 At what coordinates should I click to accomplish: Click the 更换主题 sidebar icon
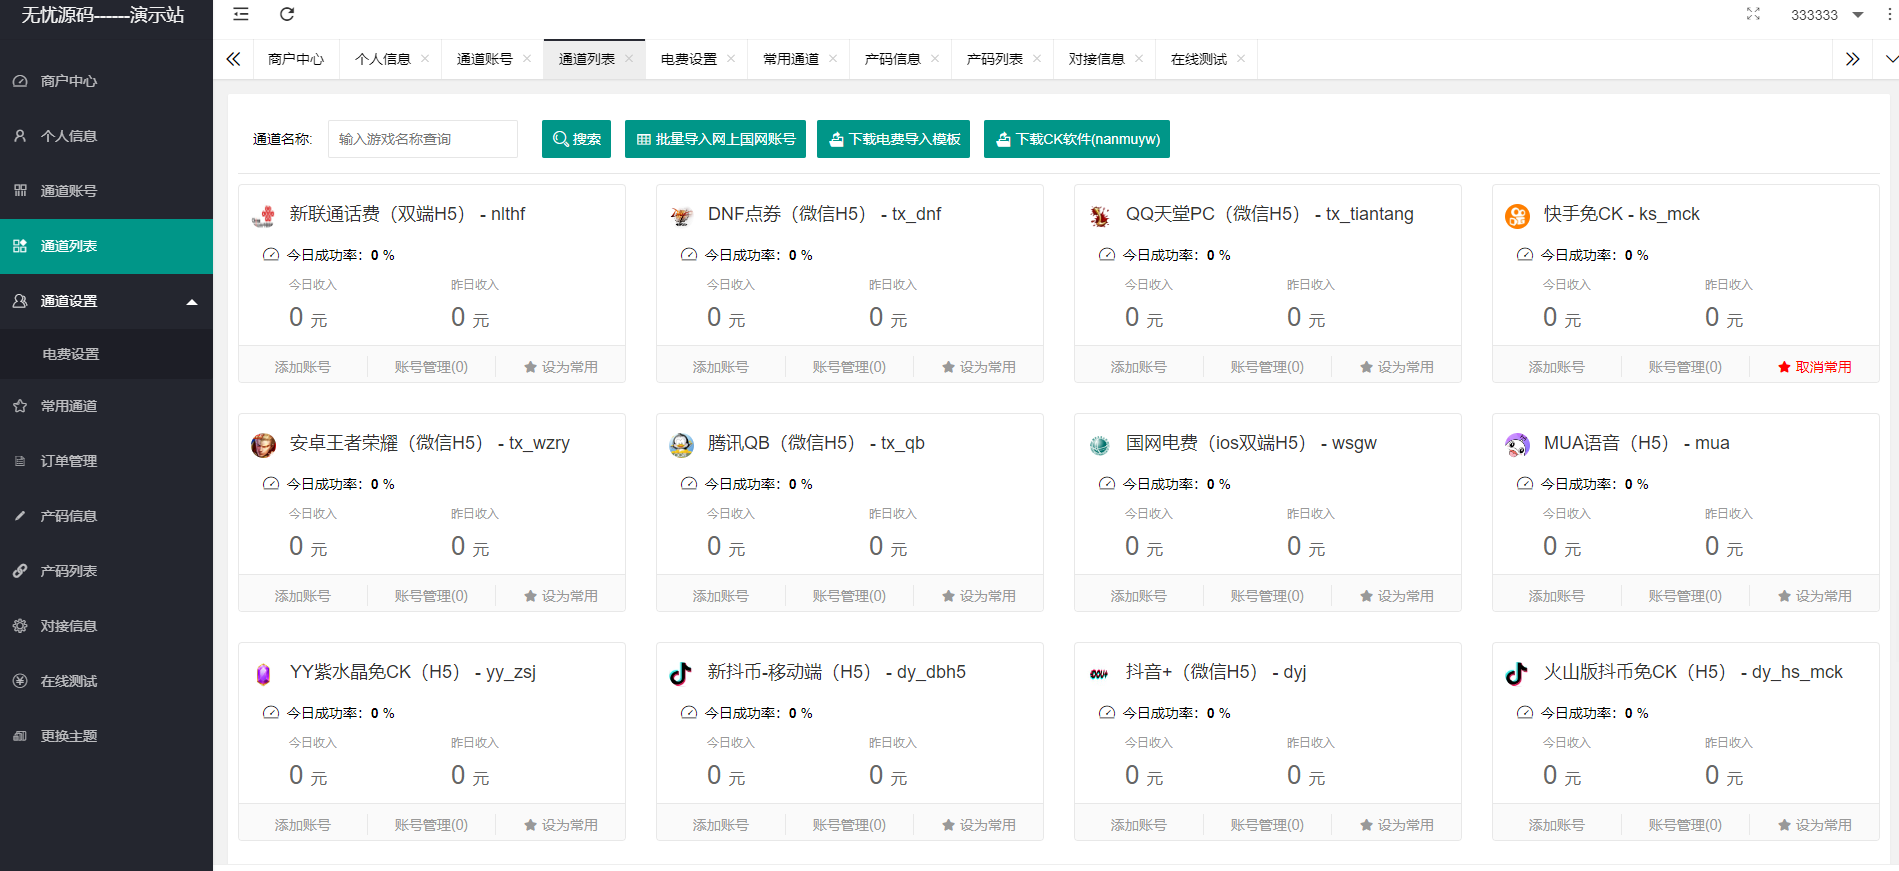(20, 736)
